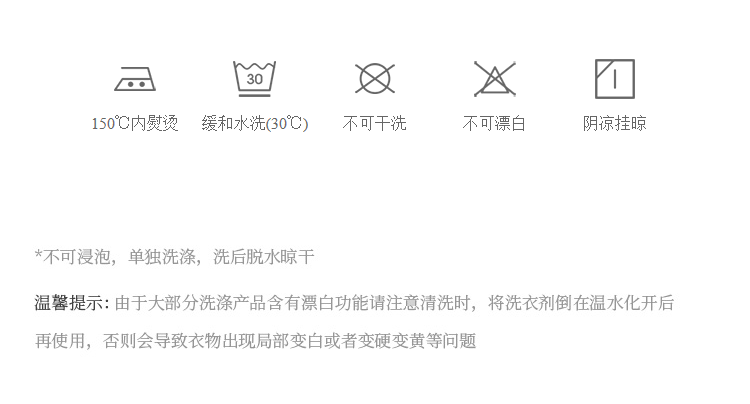Click text '将洗衣剂倒在温水化开后'
The height and width of the screenshot is (404, 750).
581,303
